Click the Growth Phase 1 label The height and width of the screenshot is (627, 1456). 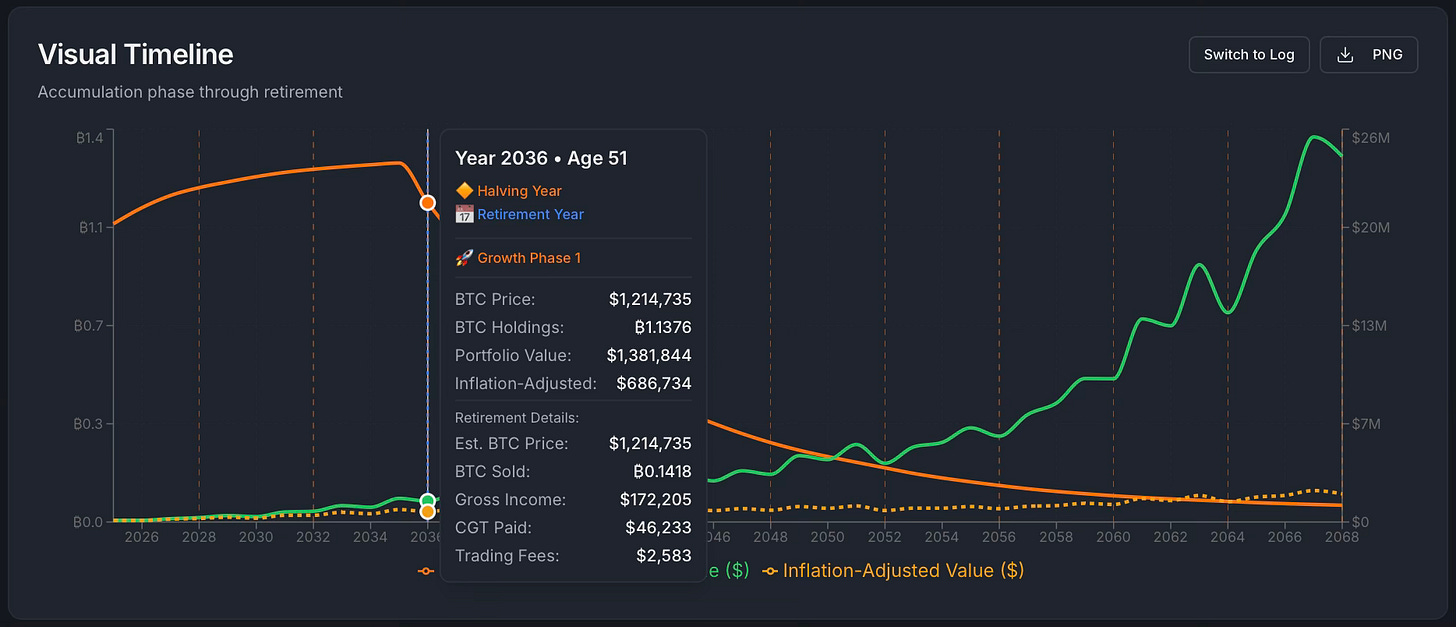(529, 257)
